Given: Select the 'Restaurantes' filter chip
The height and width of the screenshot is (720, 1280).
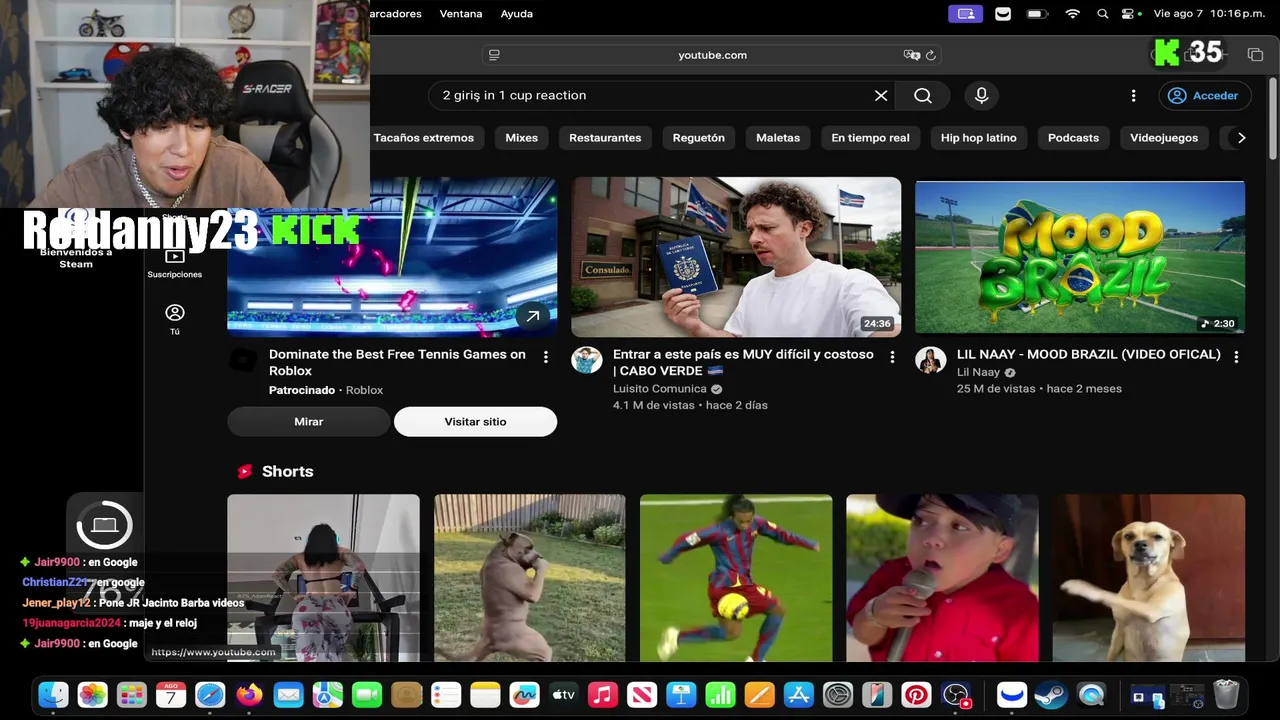Looking at the screenshot, I should (x=605, y=138).
